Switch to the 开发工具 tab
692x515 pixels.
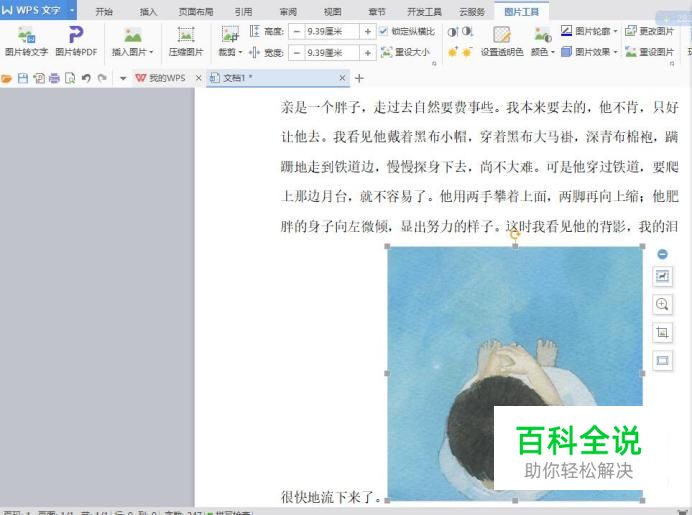click(x=424, y=11)
